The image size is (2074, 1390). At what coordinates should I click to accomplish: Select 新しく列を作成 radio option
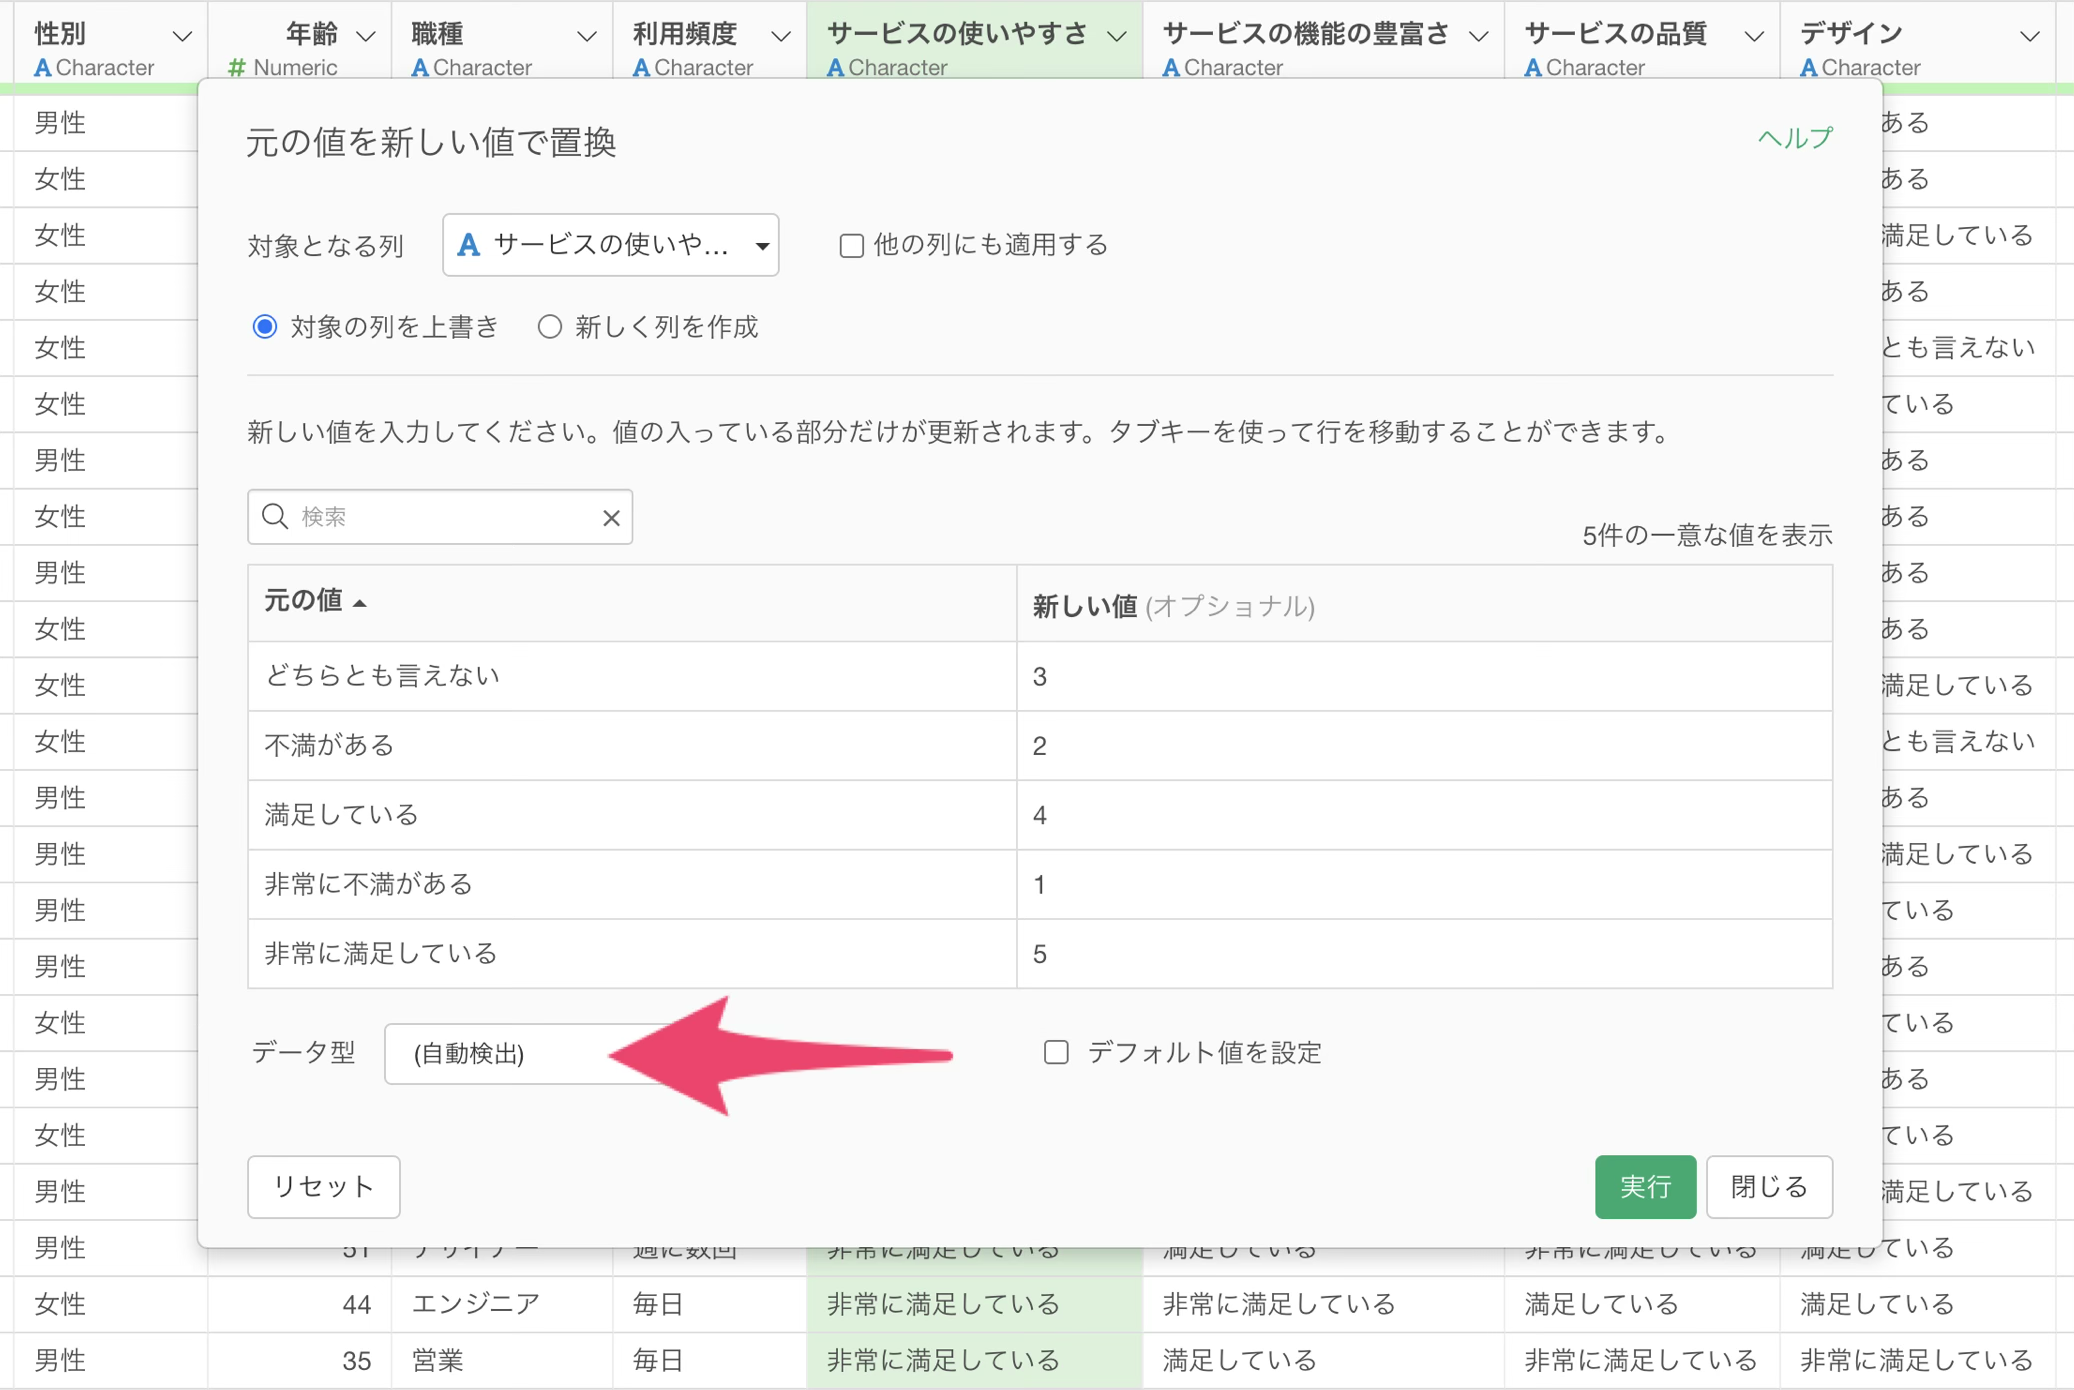pos(550,327)
